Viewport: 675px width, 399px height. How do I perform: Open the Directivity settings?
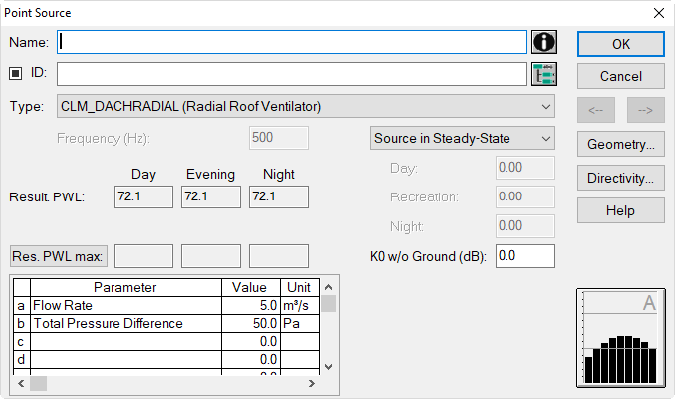pos(620,178)
